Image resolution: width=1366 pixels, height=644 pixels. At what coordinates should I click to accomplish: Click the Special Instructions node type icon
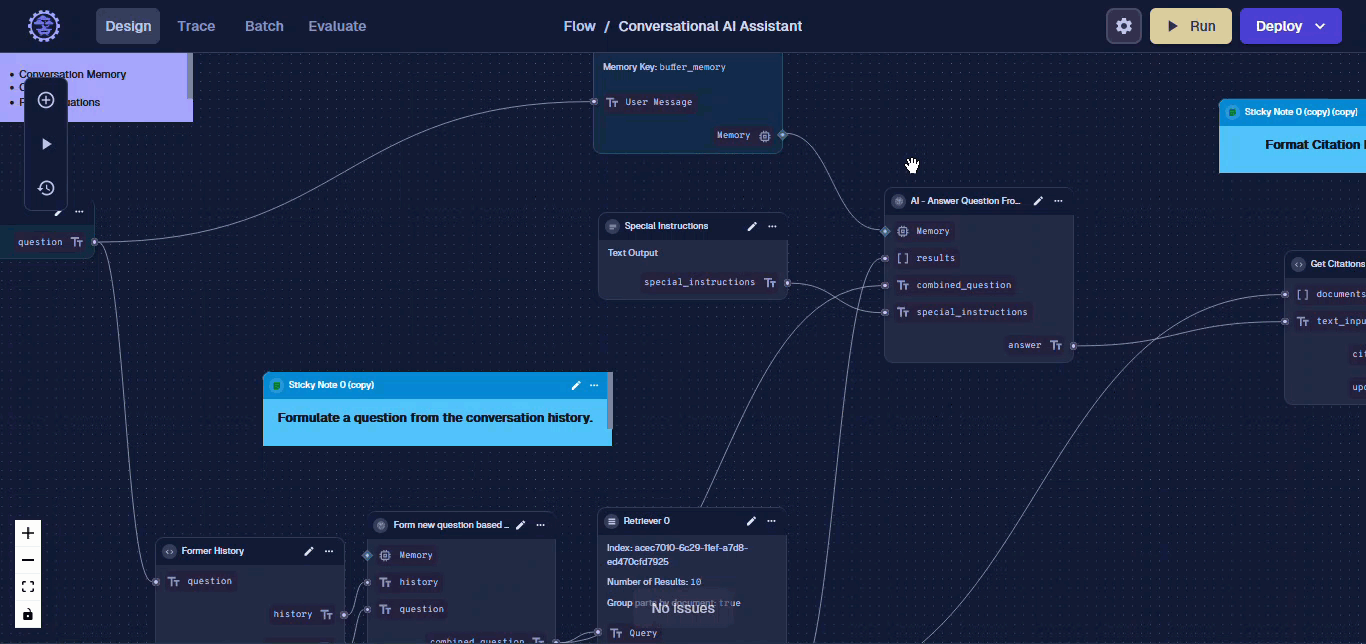[x=612, y=226]
